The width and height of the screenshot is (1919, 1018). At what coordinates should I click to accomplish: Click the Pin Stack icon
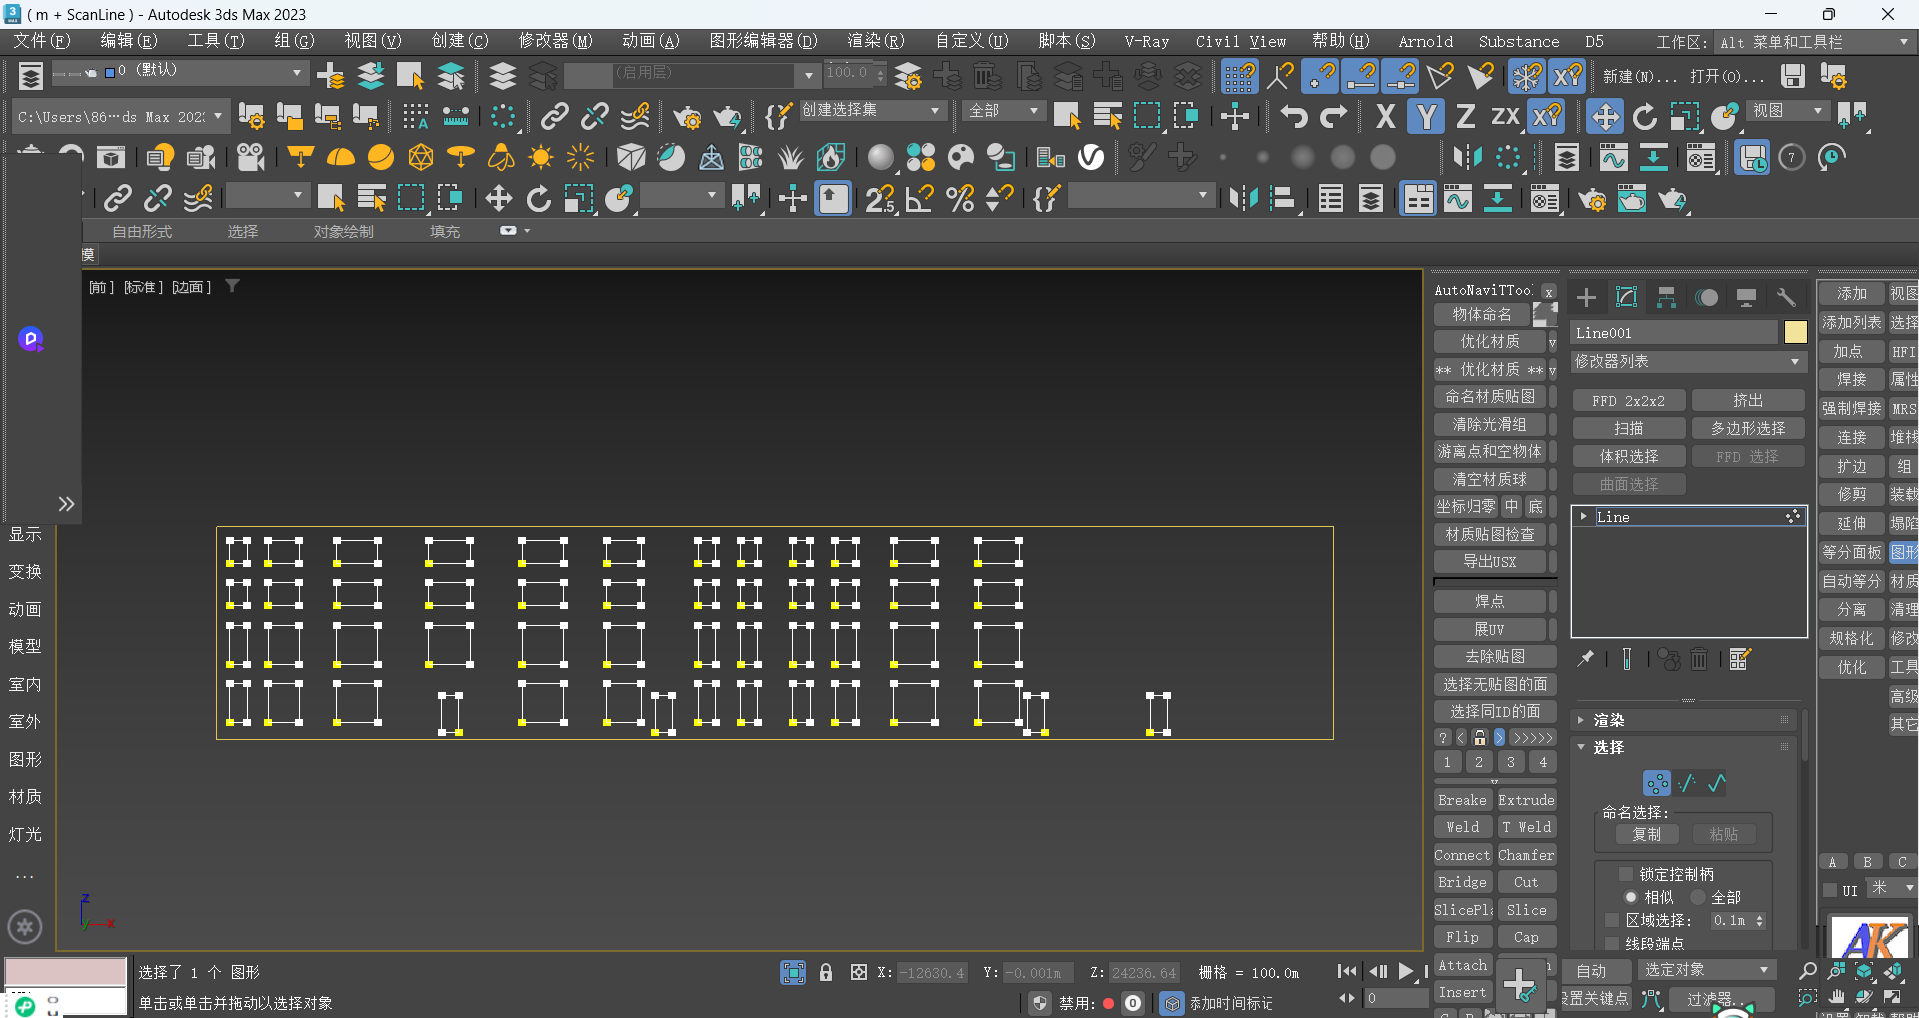click(x=1586, y=658)
